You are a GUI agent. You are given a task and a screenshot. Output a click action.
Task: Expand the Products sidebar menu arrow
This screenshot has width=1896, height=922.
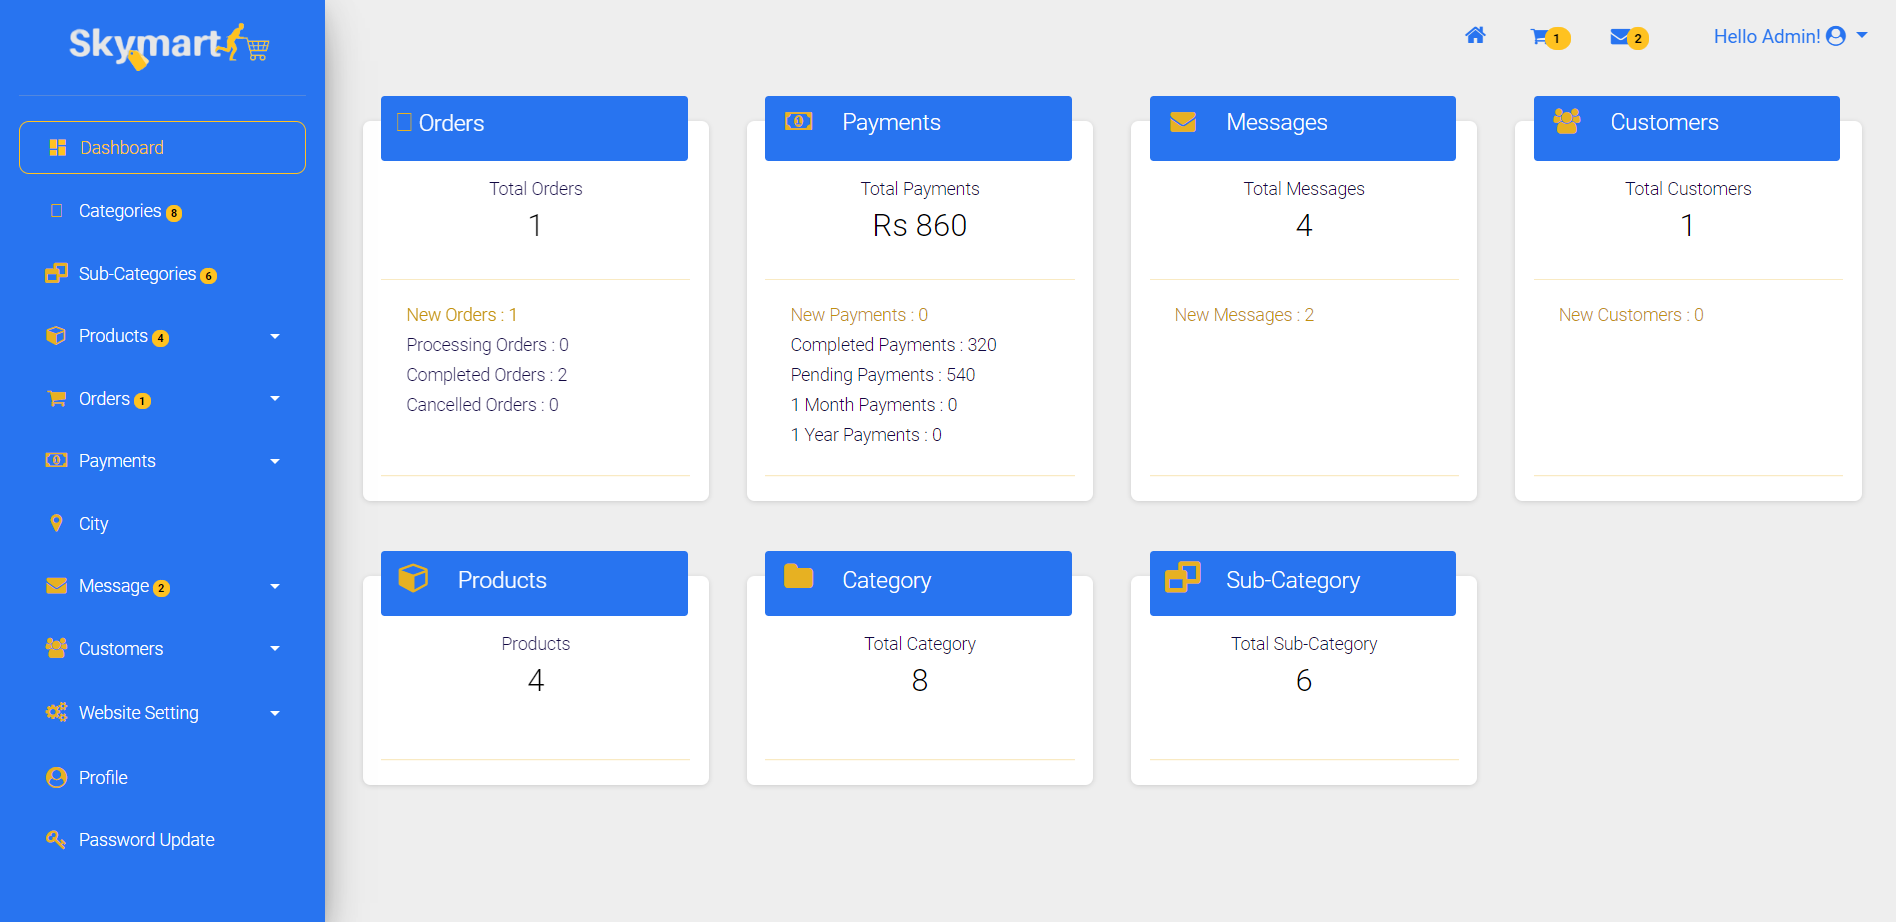(275, 336)
